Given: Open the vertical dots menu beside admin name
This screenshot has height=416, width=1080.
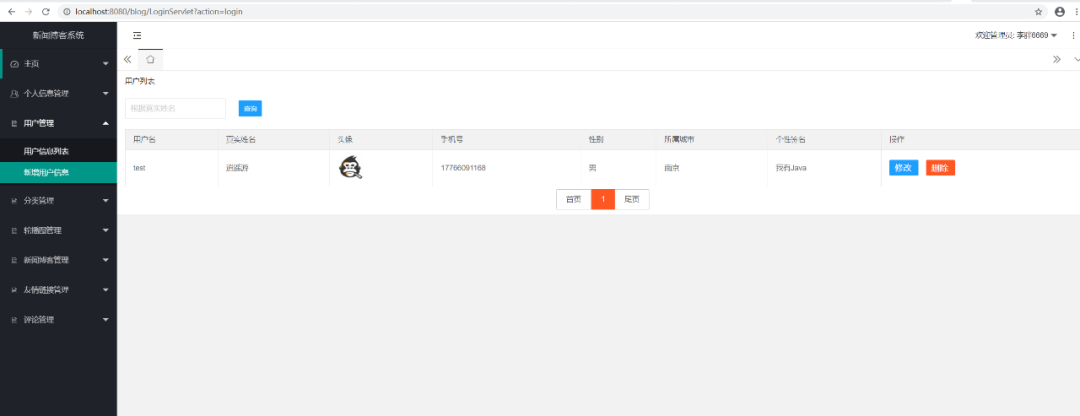Looking at the screenshot, I should (1073, 35).
